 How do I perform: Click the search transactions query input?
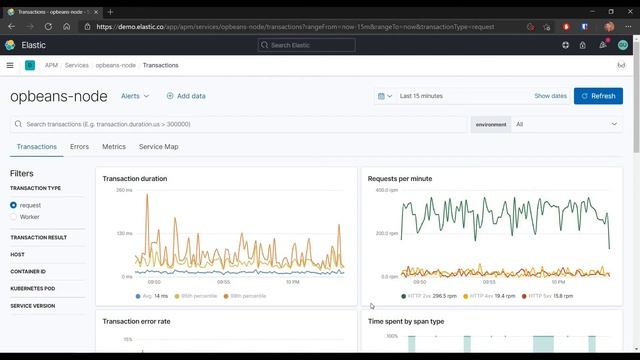click(239, 124)
